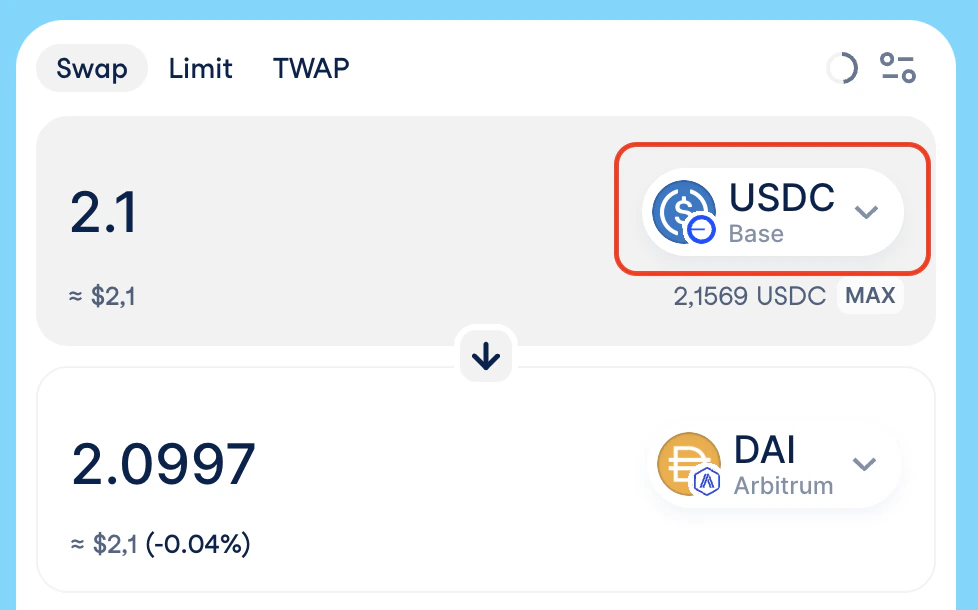
Task: Switch to the TWAP tab
Action: 311,68
